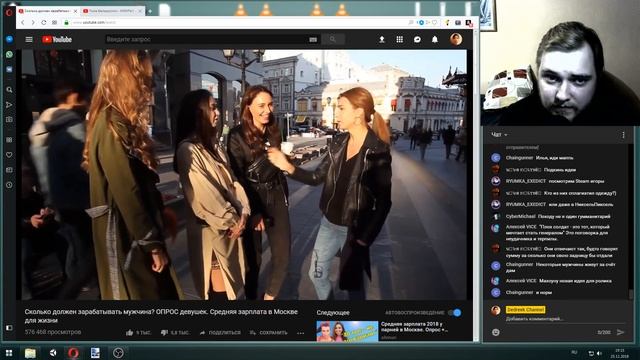
Task: Send the chat message arrow
Action: click(620, 332)
